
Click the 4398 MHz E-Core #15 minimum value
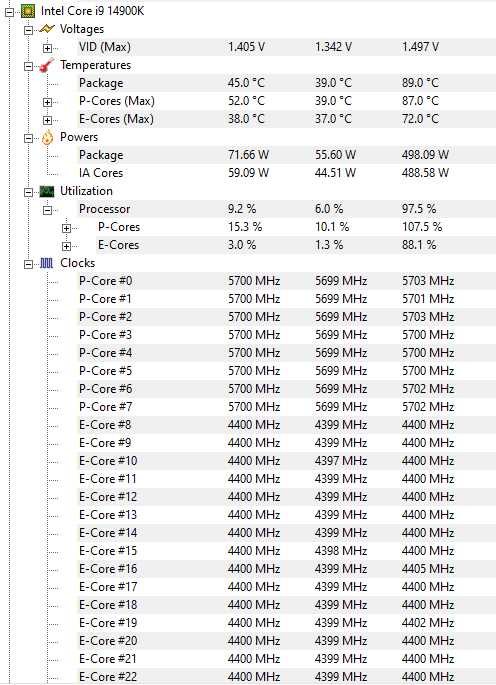point(341,551)
